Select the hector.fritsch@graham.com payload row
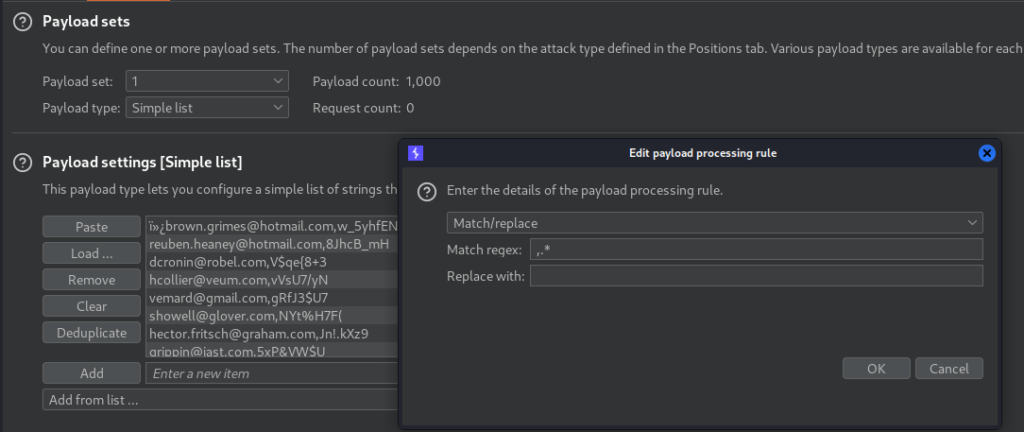The width and height of the screenshot is (1024, 432). point(272,333)
